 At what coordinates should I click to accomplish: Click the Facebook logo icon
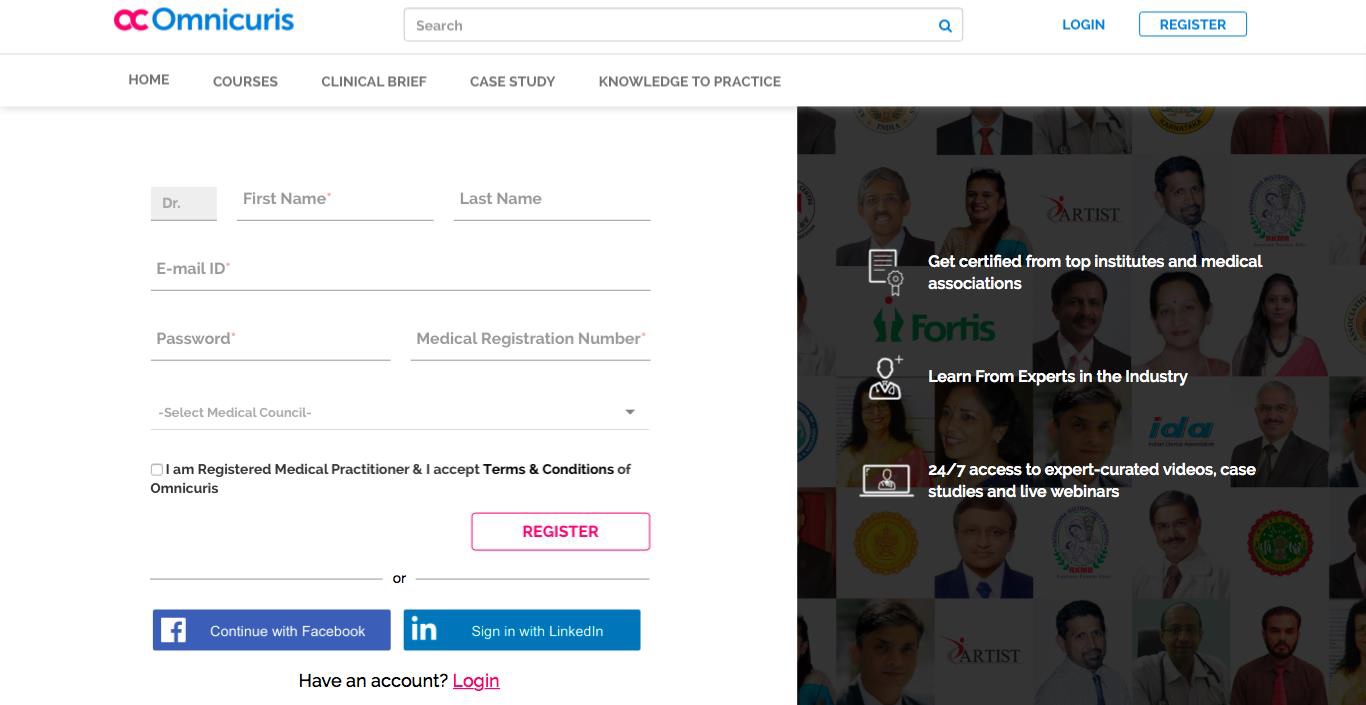click(174, 630)
